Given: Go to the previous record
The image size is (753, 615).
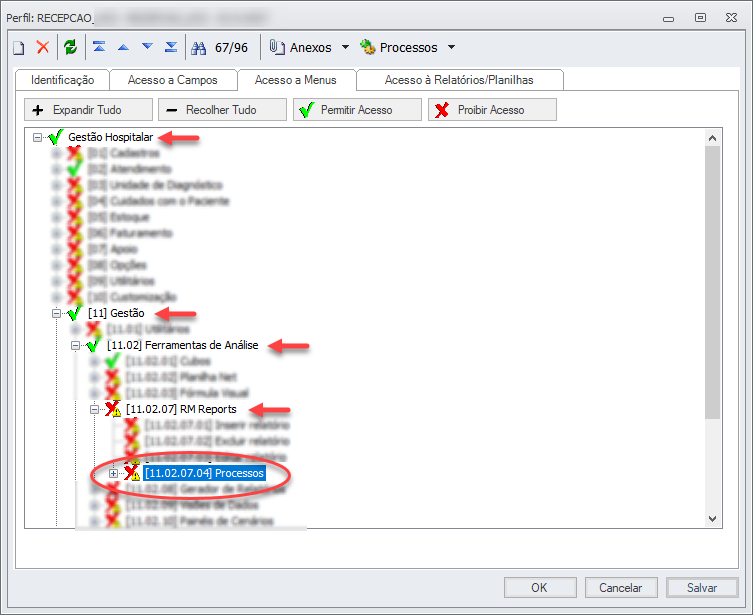Looking at the screenshot, I should [123, 47].
